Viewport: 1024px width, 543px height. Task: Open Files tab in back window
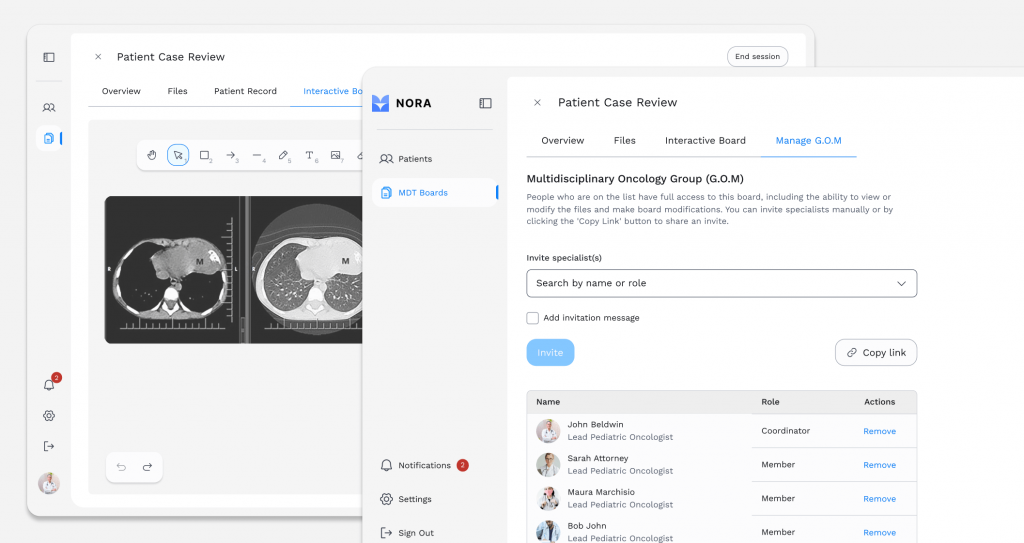pyautogui.click(x=178, y=91)
